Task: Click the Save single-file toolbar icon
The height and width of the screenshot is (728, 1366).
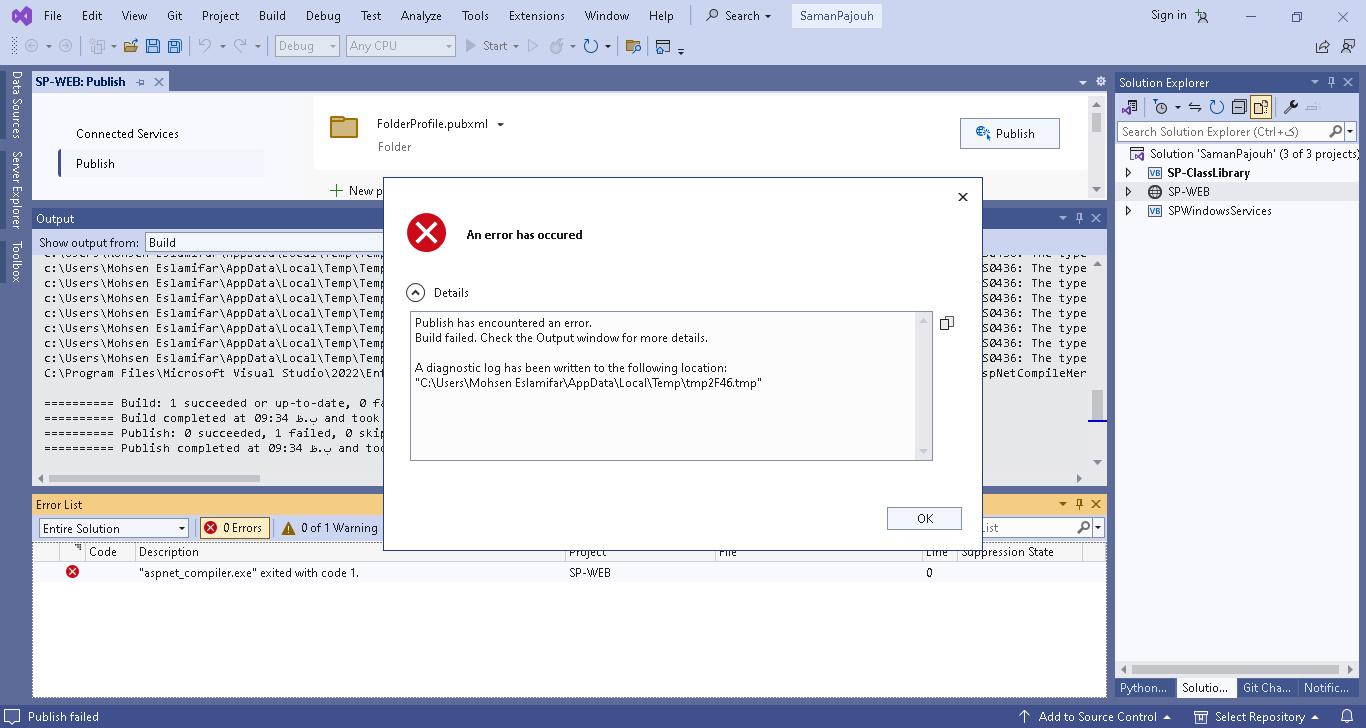Action: (153, 46)
